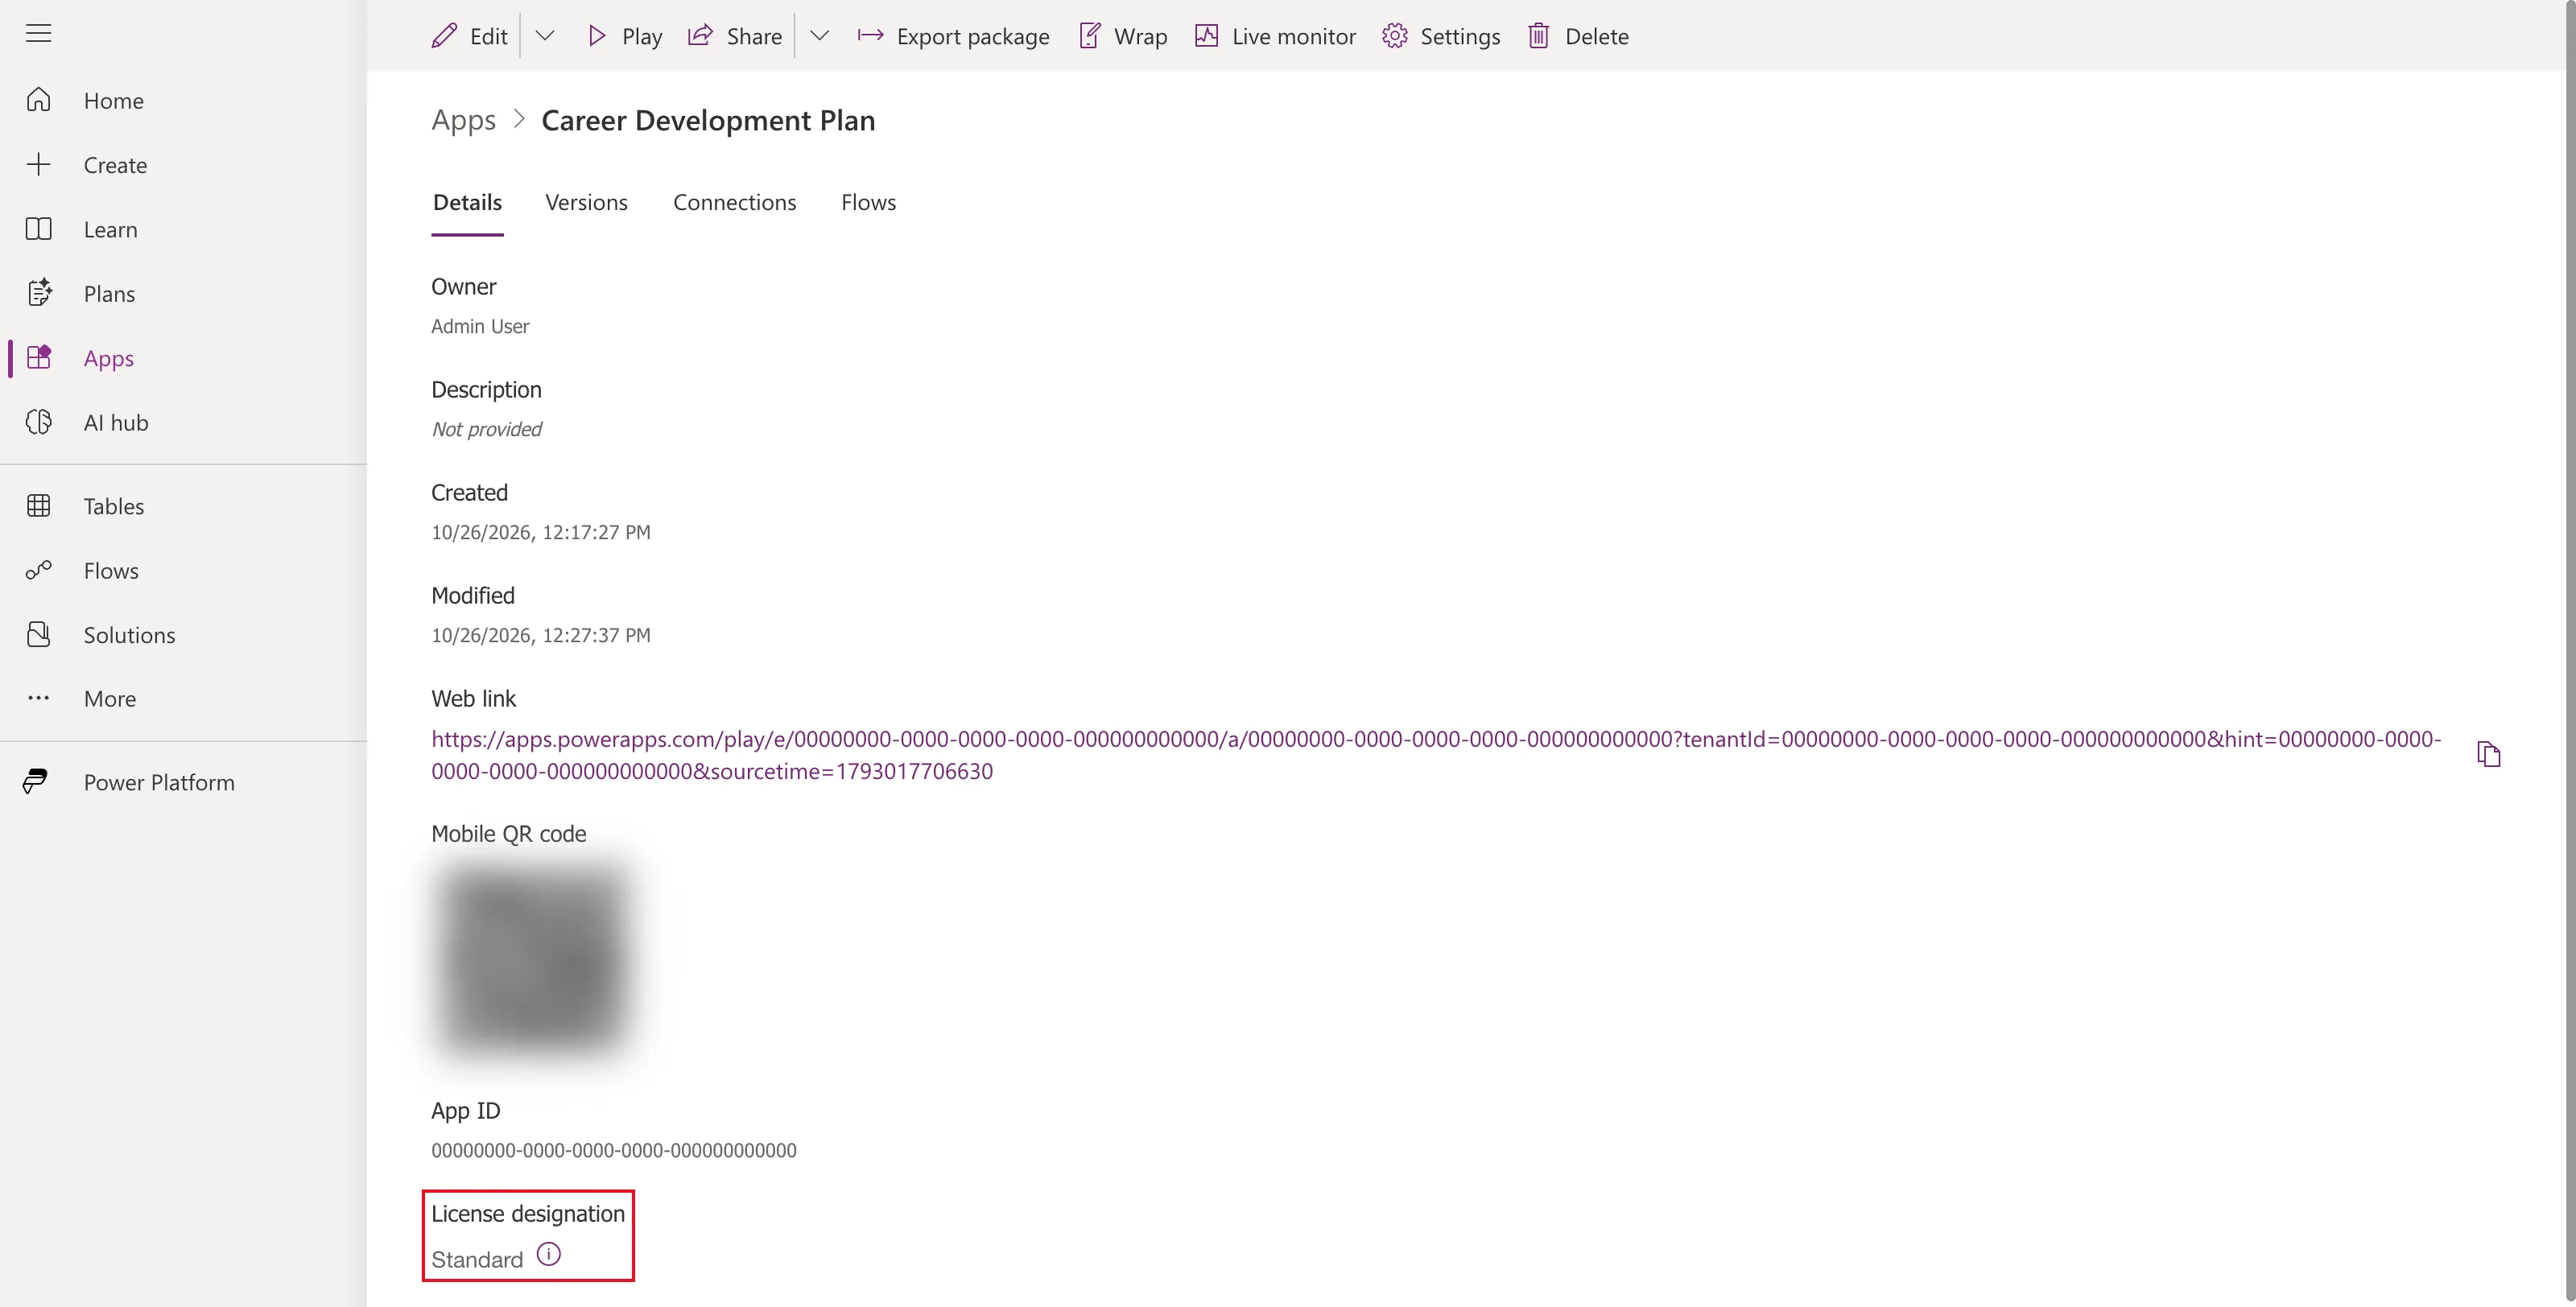Click the 'Not provided' description text
Screen dimensions: 2576x1307
pos(486,429)
